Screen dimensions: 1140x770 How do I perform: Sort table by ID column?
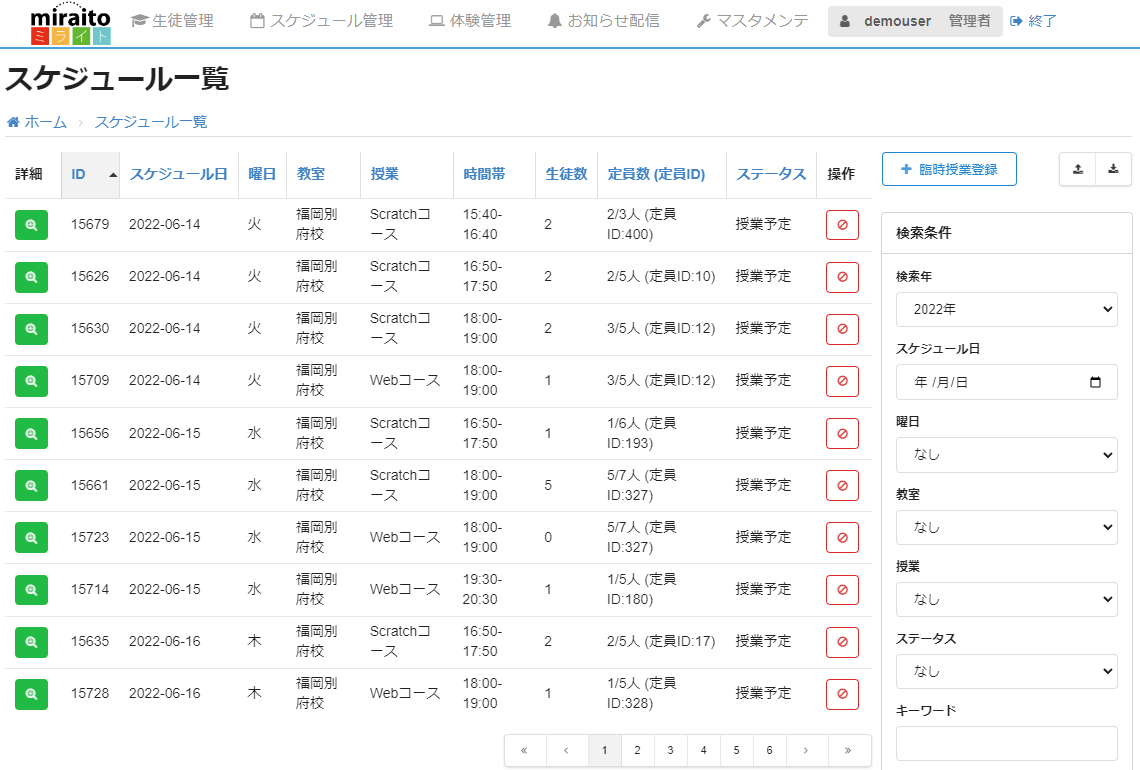click(x=90, y=175)
